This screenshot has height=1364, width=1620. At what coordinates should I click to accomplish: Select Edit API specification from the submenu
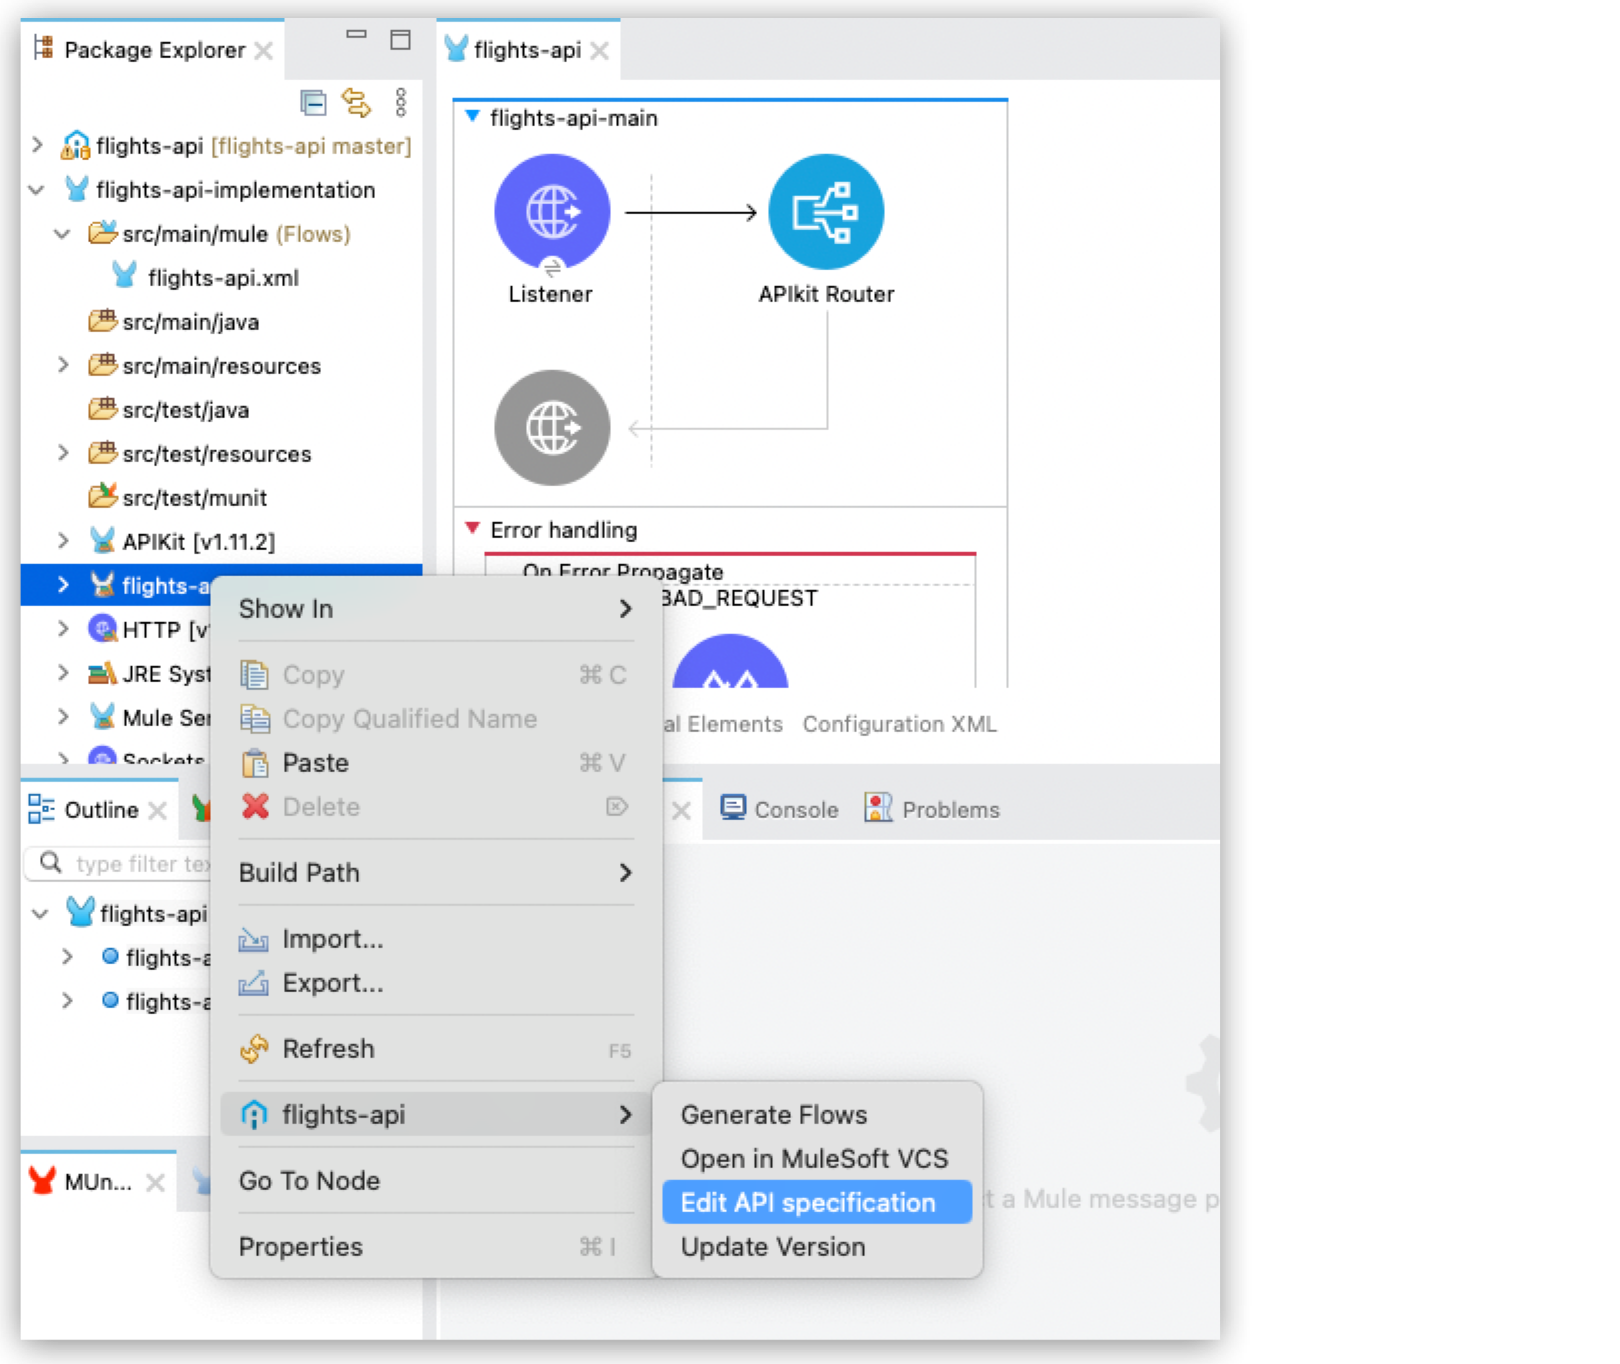tap(806, 1202)
